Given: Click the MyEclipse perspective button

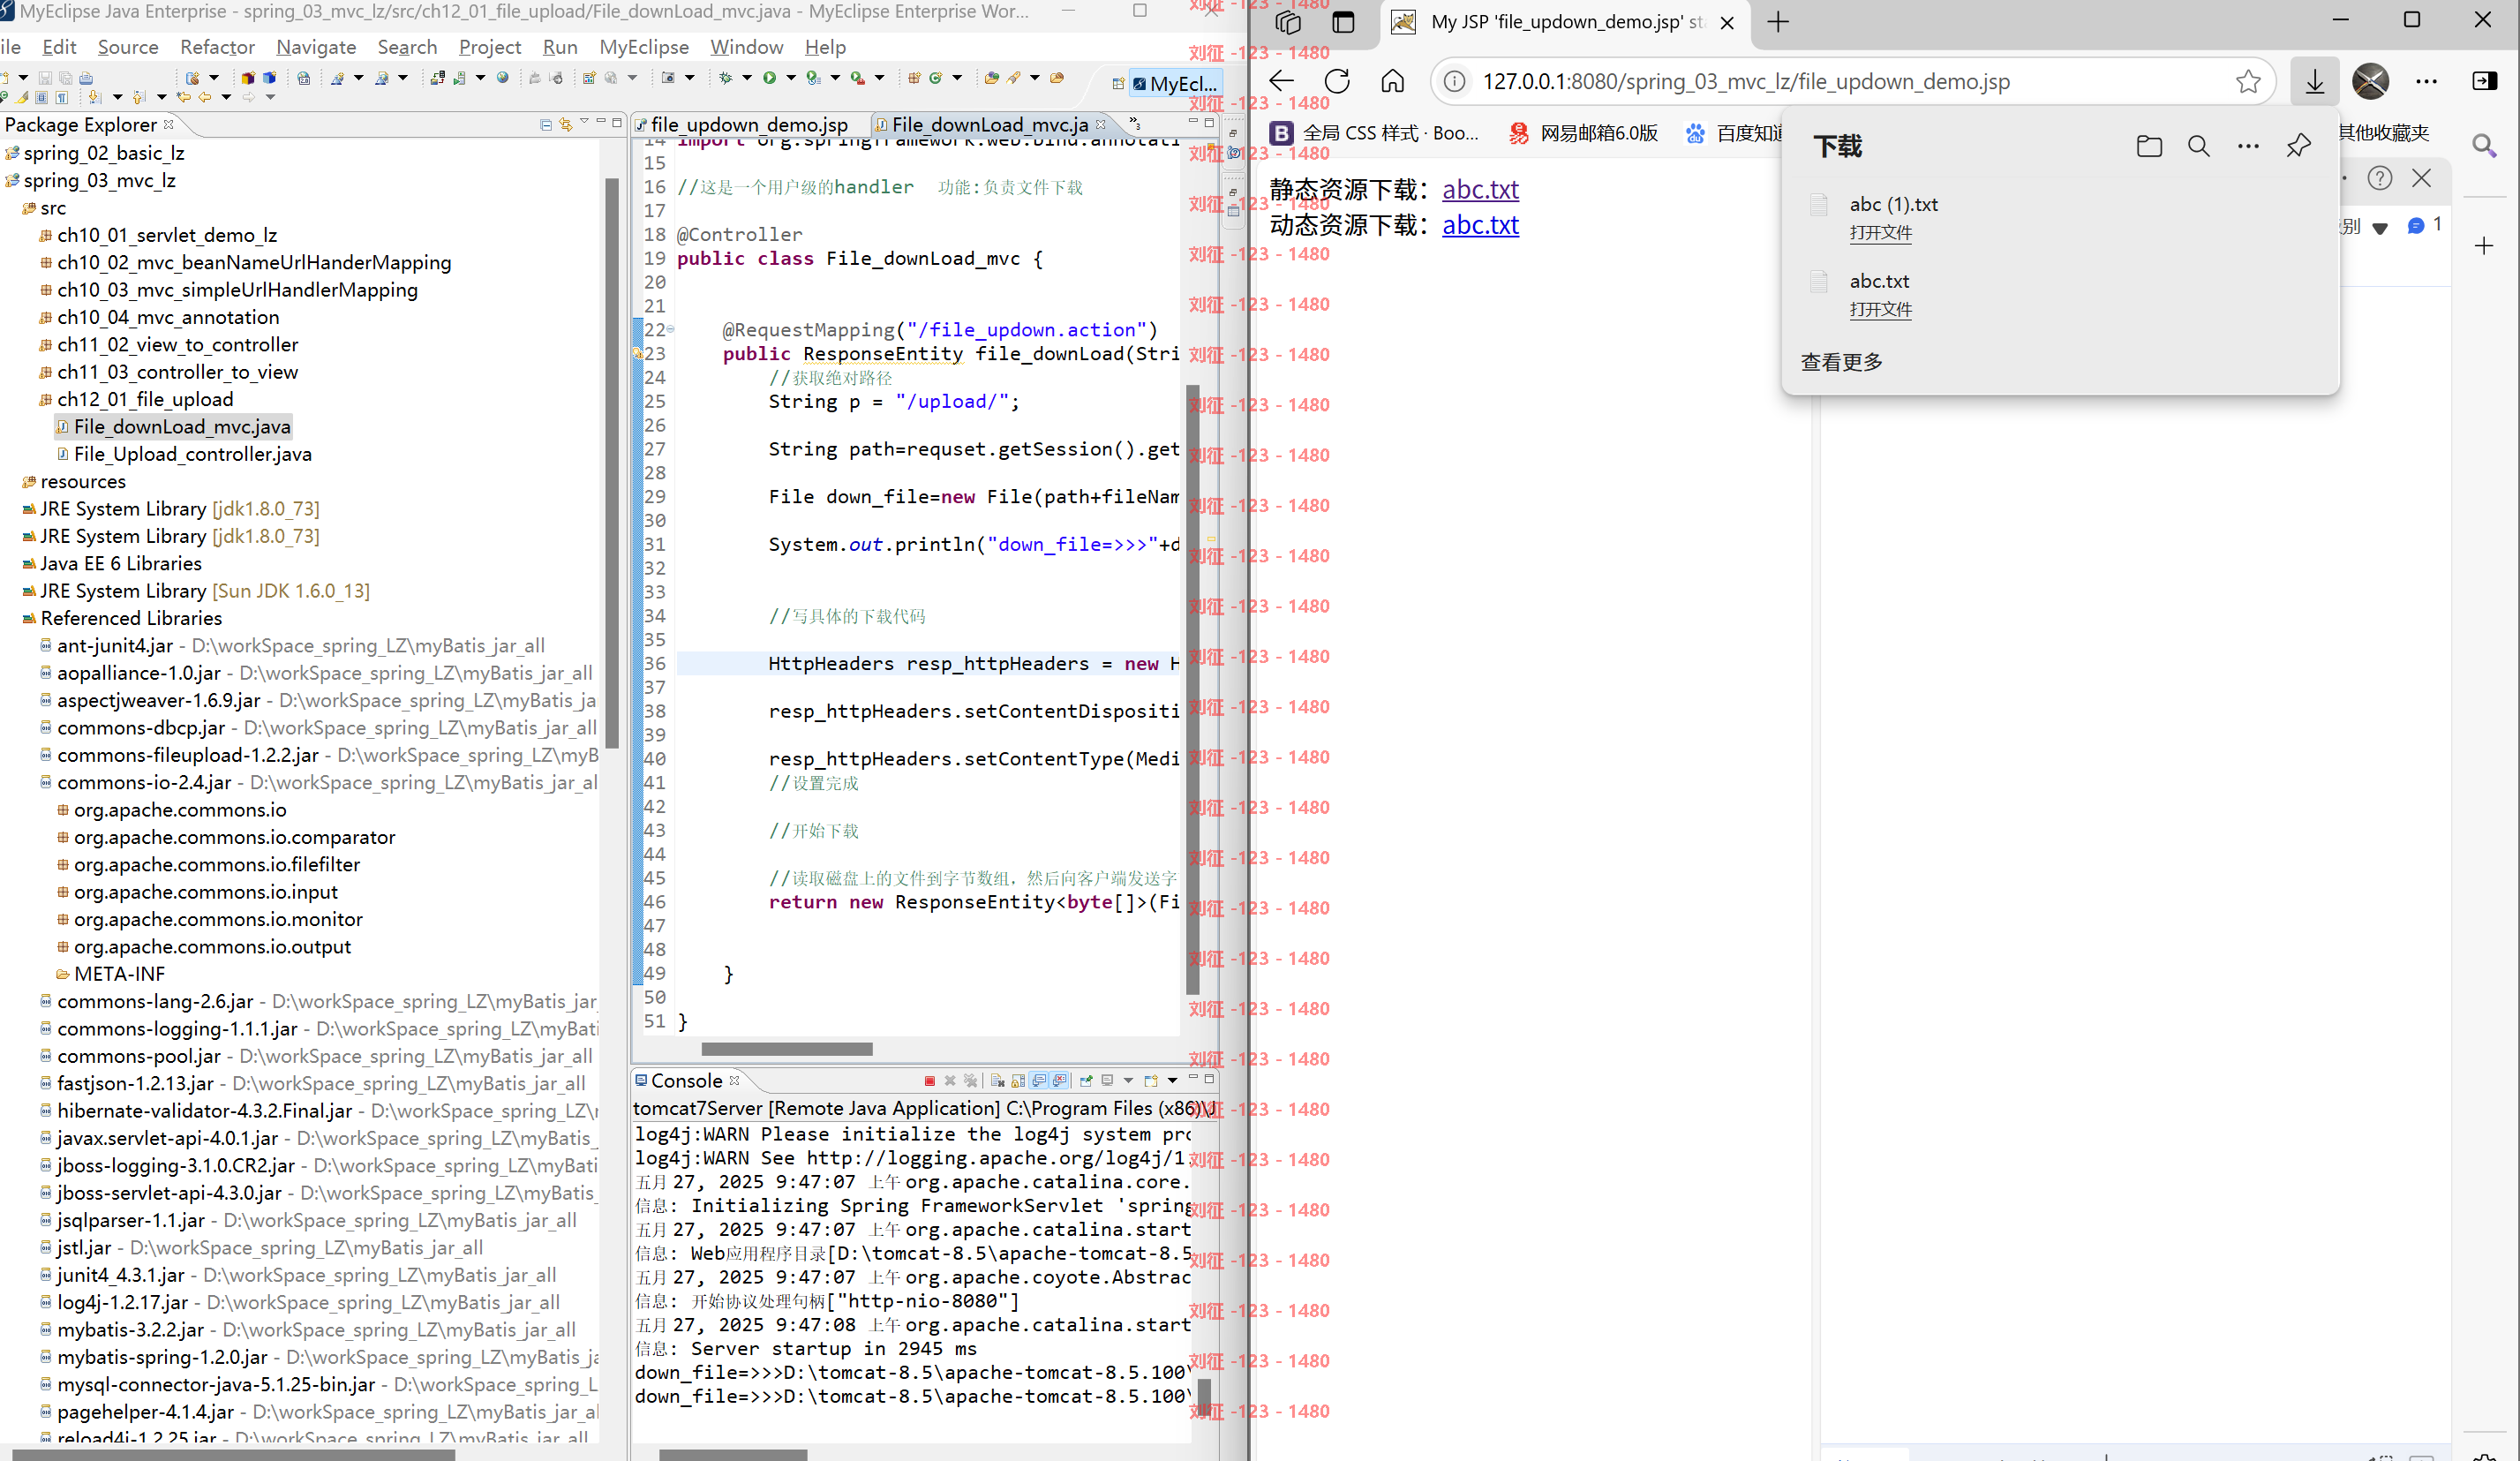Looking at the screenshot, I should 1175,84.
